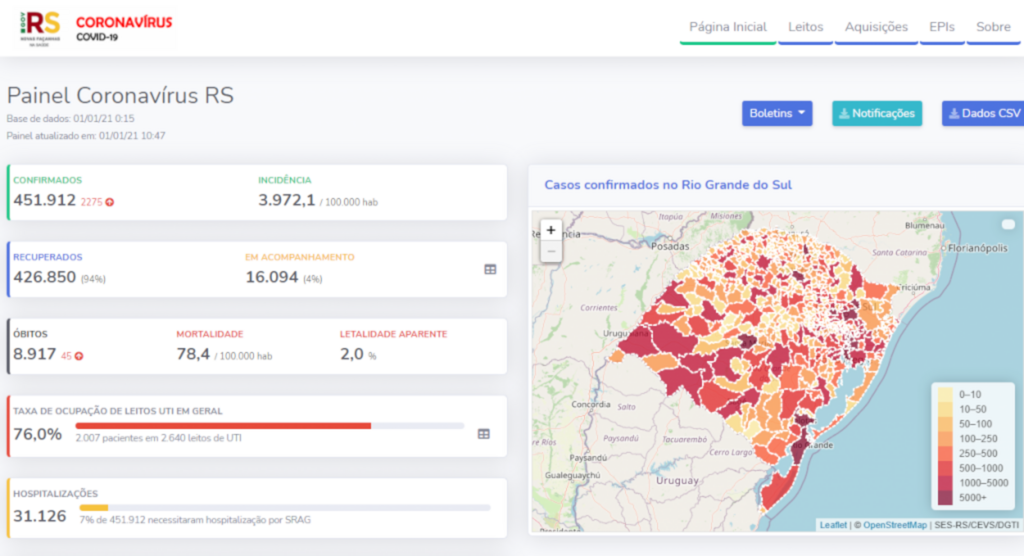Expand the Boletins dropdown
Screen dimensions: 1024x556
click(x=777, y=113)
